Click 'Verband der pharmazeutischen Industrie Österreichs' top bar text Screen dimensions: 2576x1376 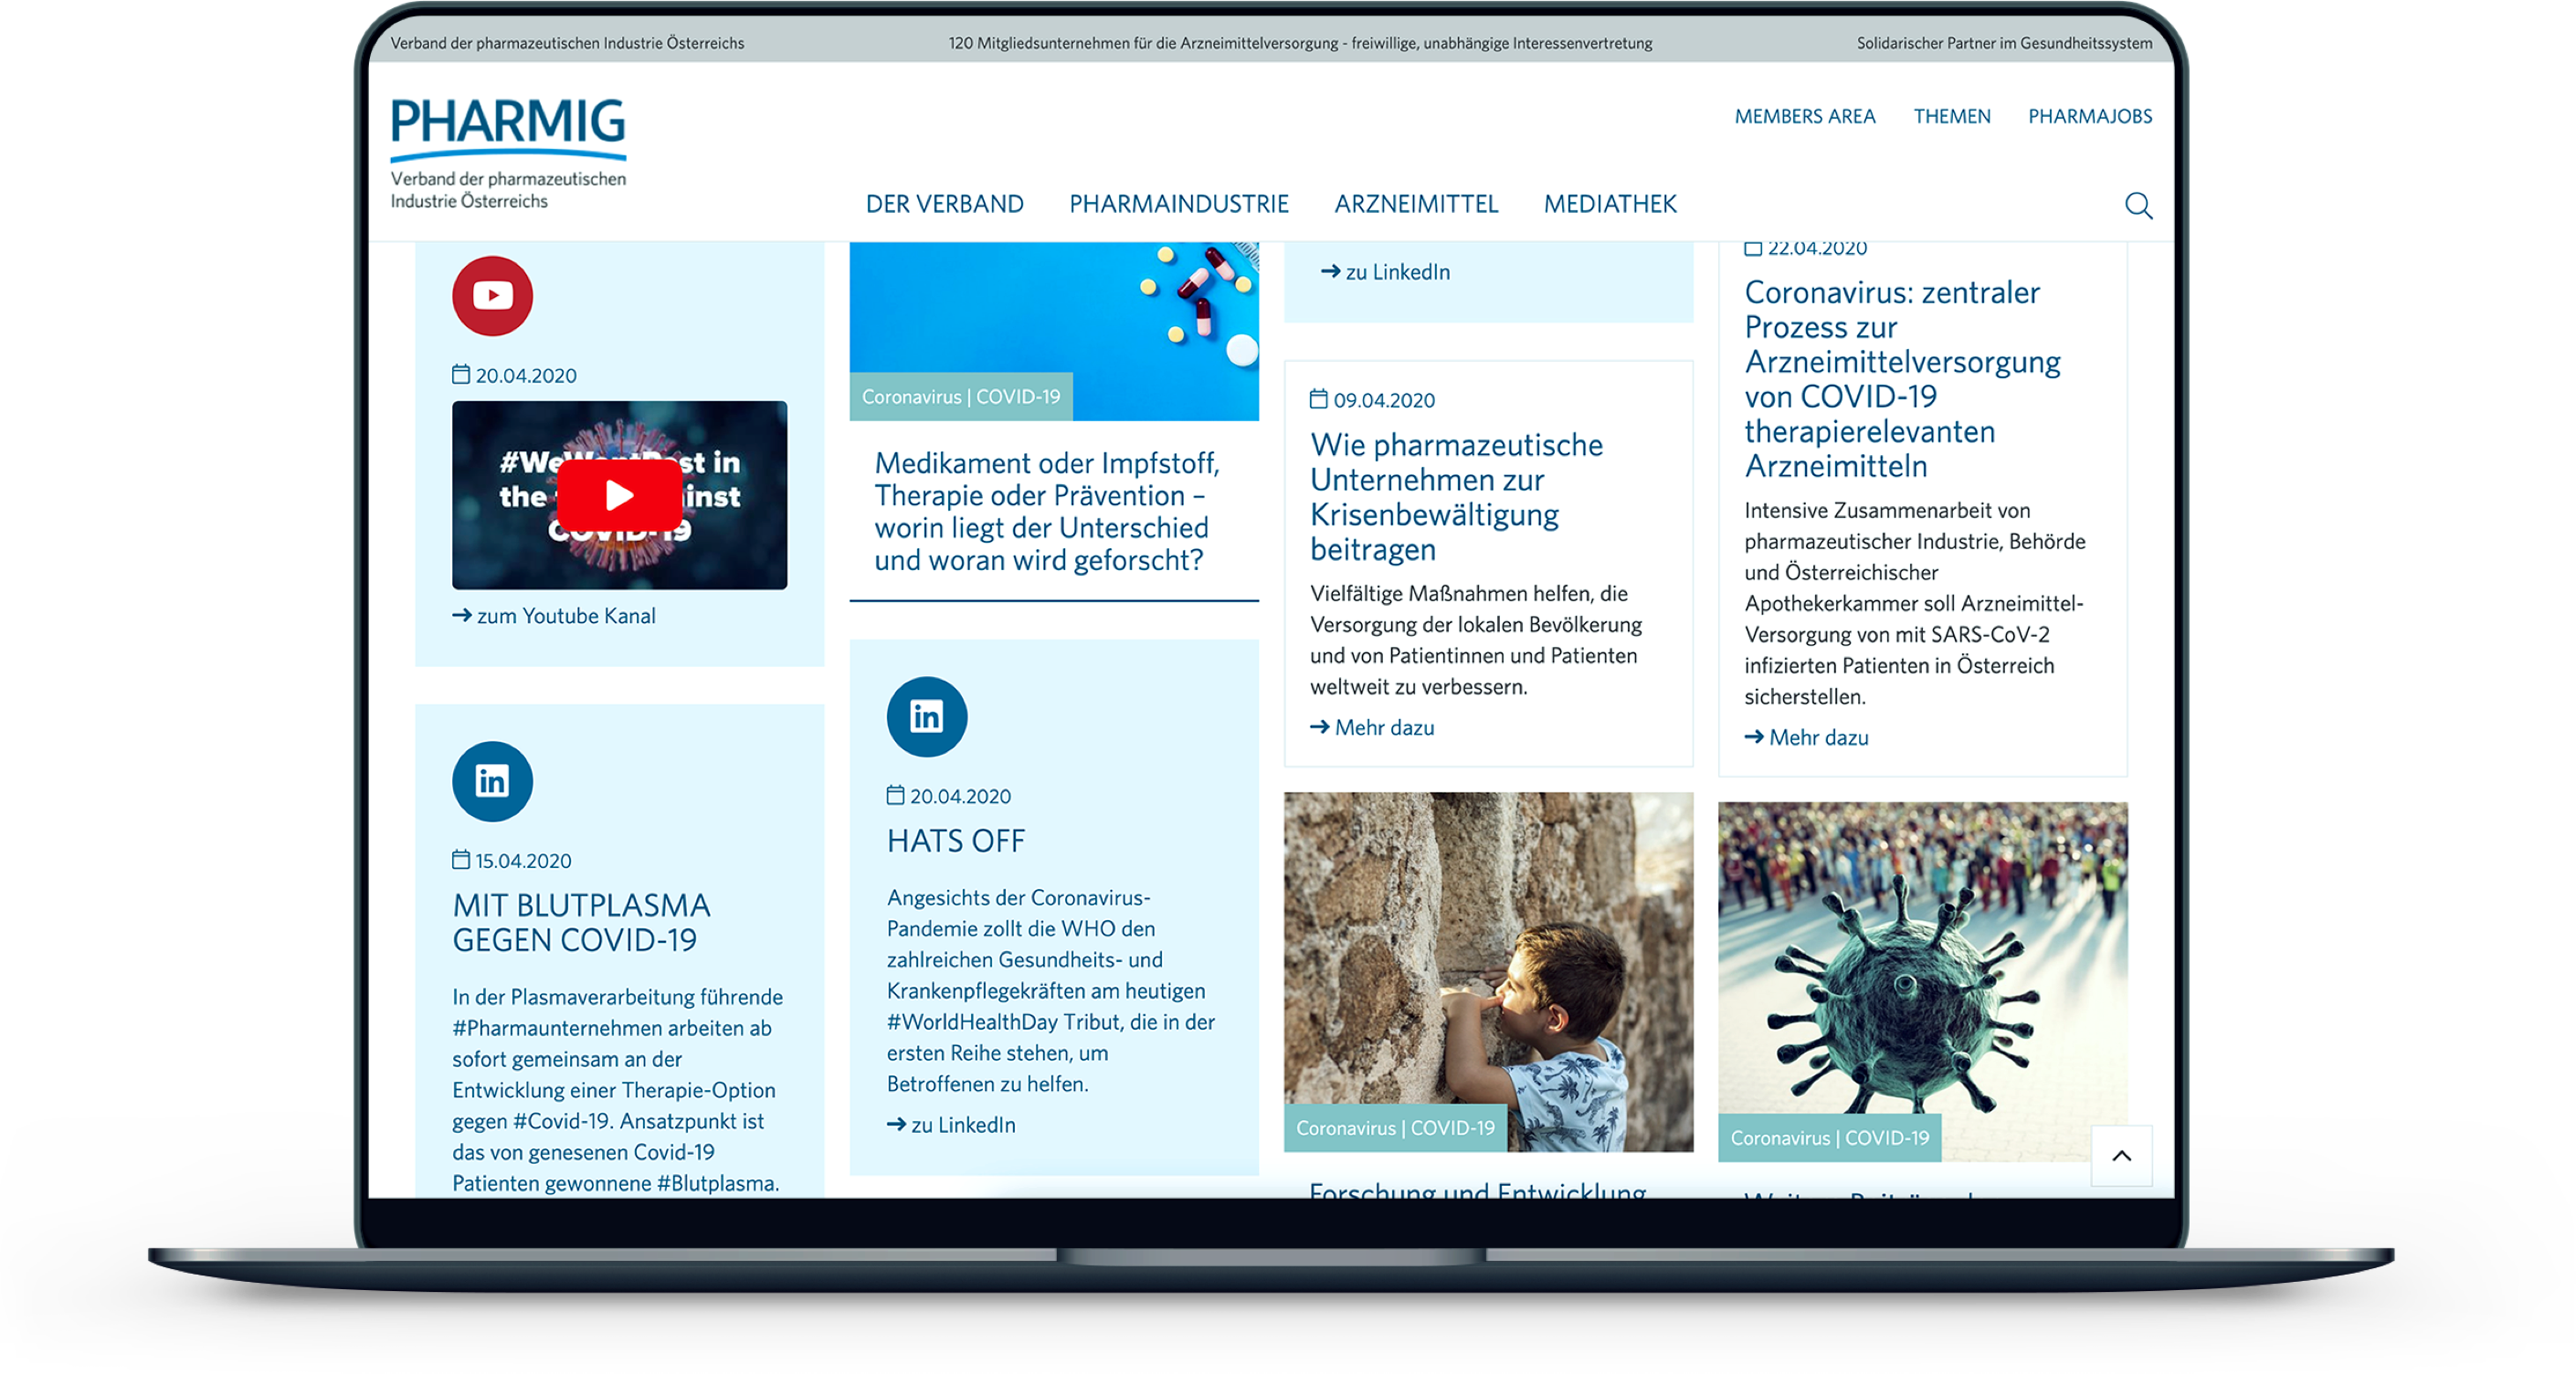(567, 43)
